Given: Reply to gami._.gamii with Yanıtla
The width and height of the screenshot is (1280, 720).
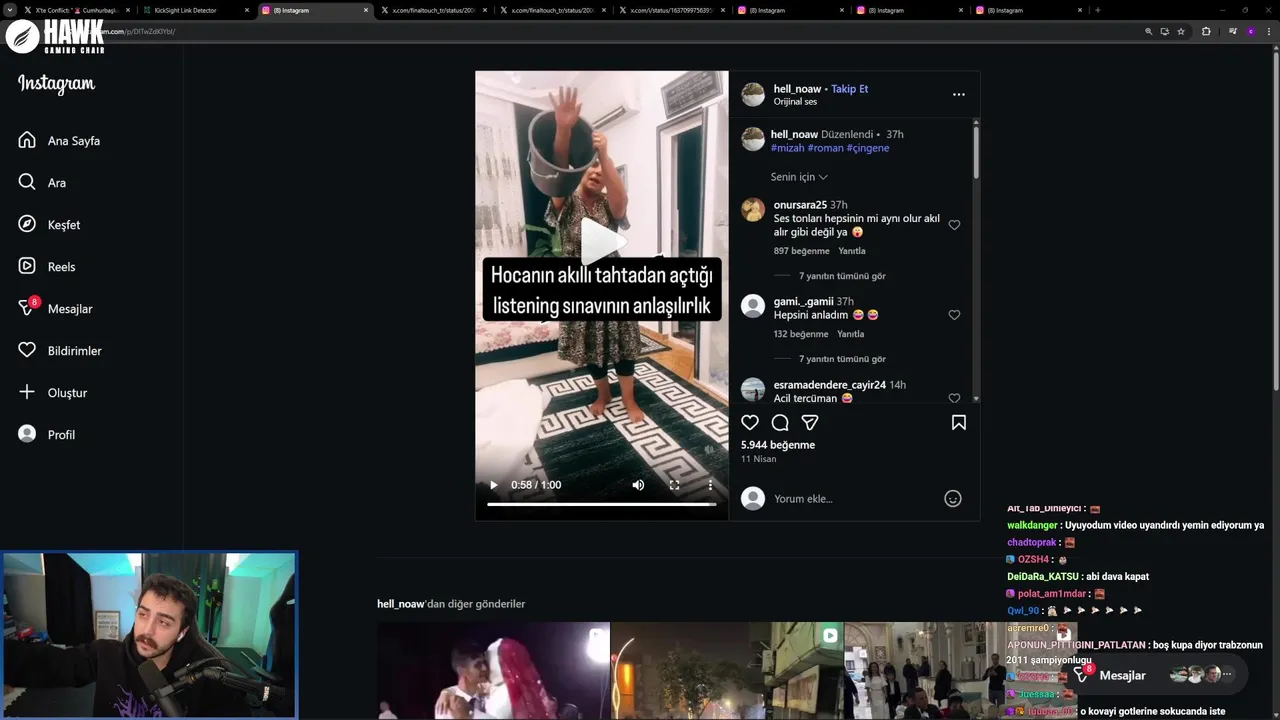Looking at the screenshot, I should coord(851,334).
